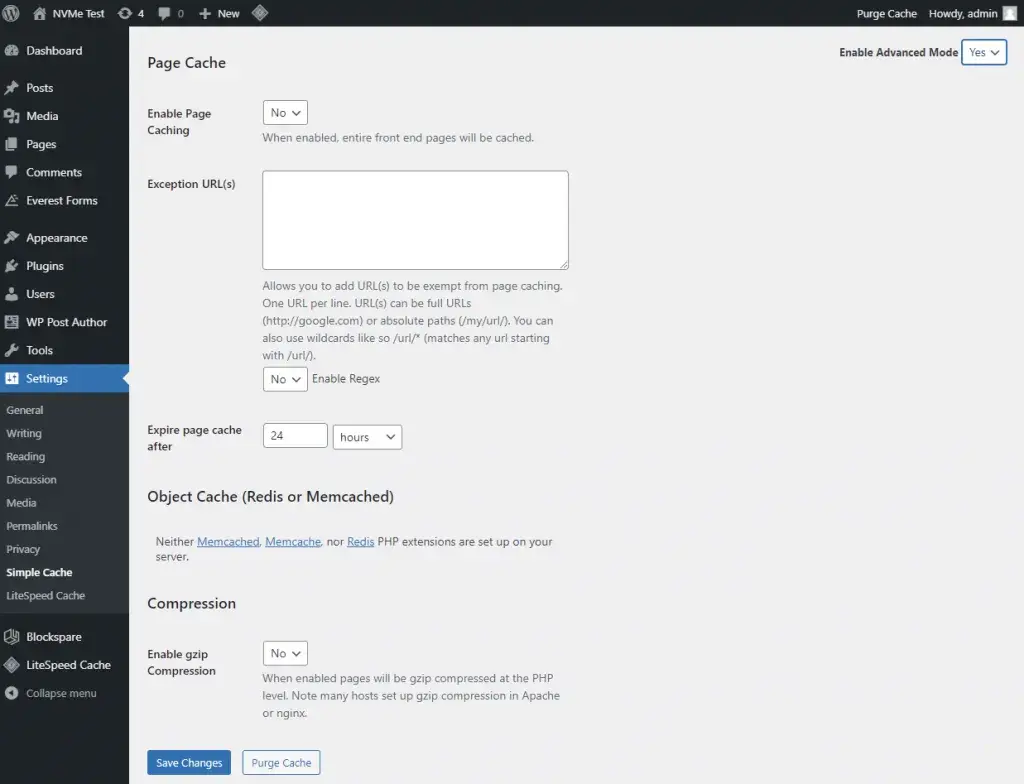The width and height of the screenshot is (1024, 784).
Task: Open the WordPress logo menu
Action: [10, 13]
